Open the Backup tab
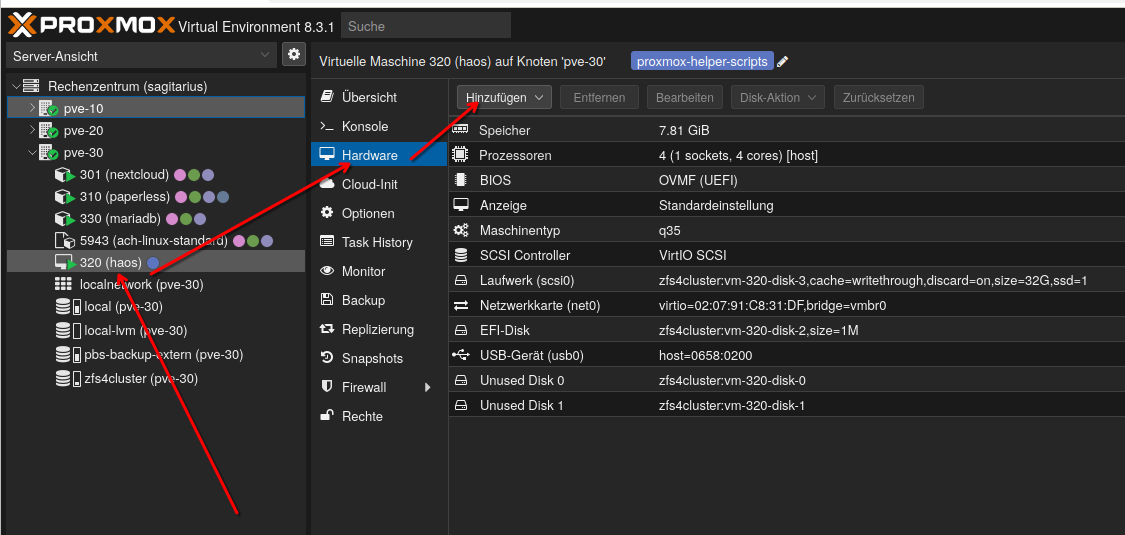Image resolution: width=1125 pixels, height=535 pixels. (379, 300)
